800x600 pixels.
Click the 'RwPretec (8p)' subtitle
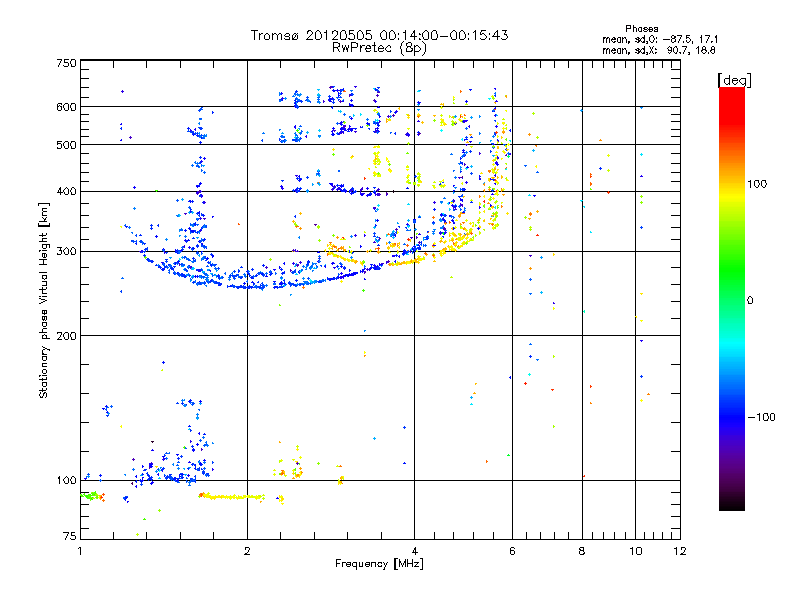pyautogui.click(x=379, y=48)
